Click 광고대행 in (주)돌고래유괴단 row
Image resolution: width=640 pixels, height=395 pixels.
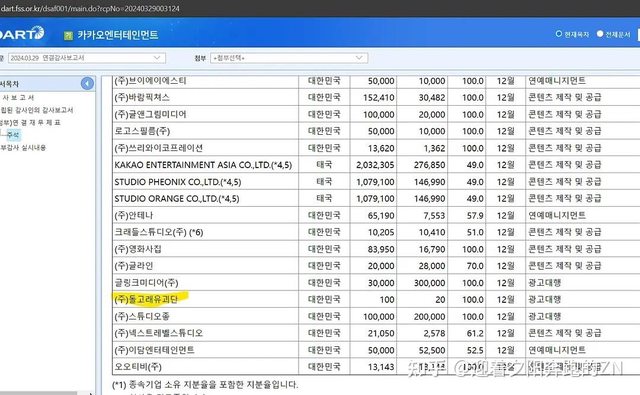(545, 300)
